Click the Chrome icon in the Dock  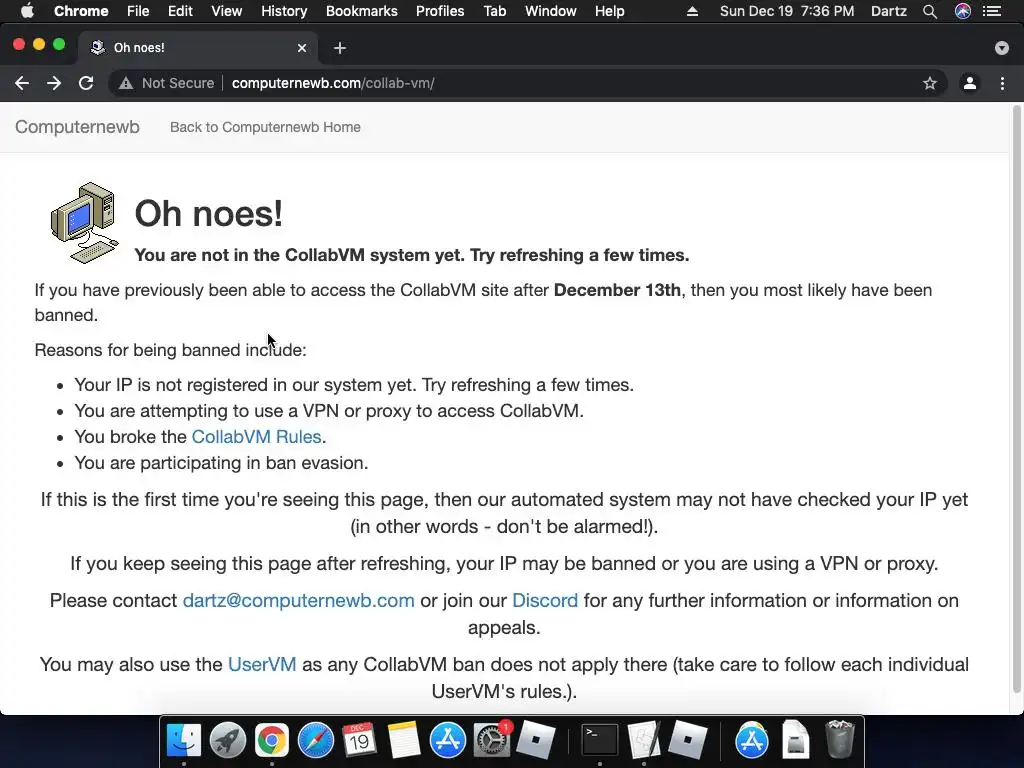(272, 740)
